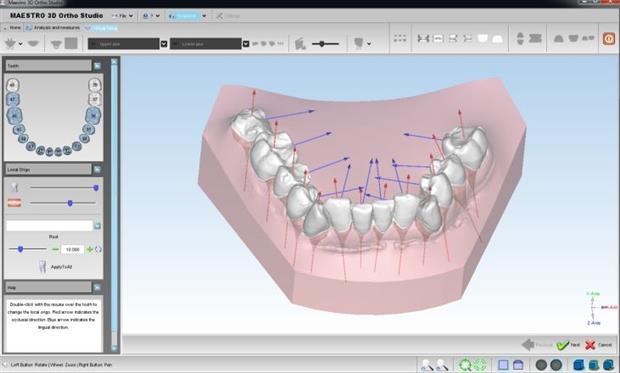Click the fourth alignment tool icon
The image size is (620, 373).
point(467,38)
